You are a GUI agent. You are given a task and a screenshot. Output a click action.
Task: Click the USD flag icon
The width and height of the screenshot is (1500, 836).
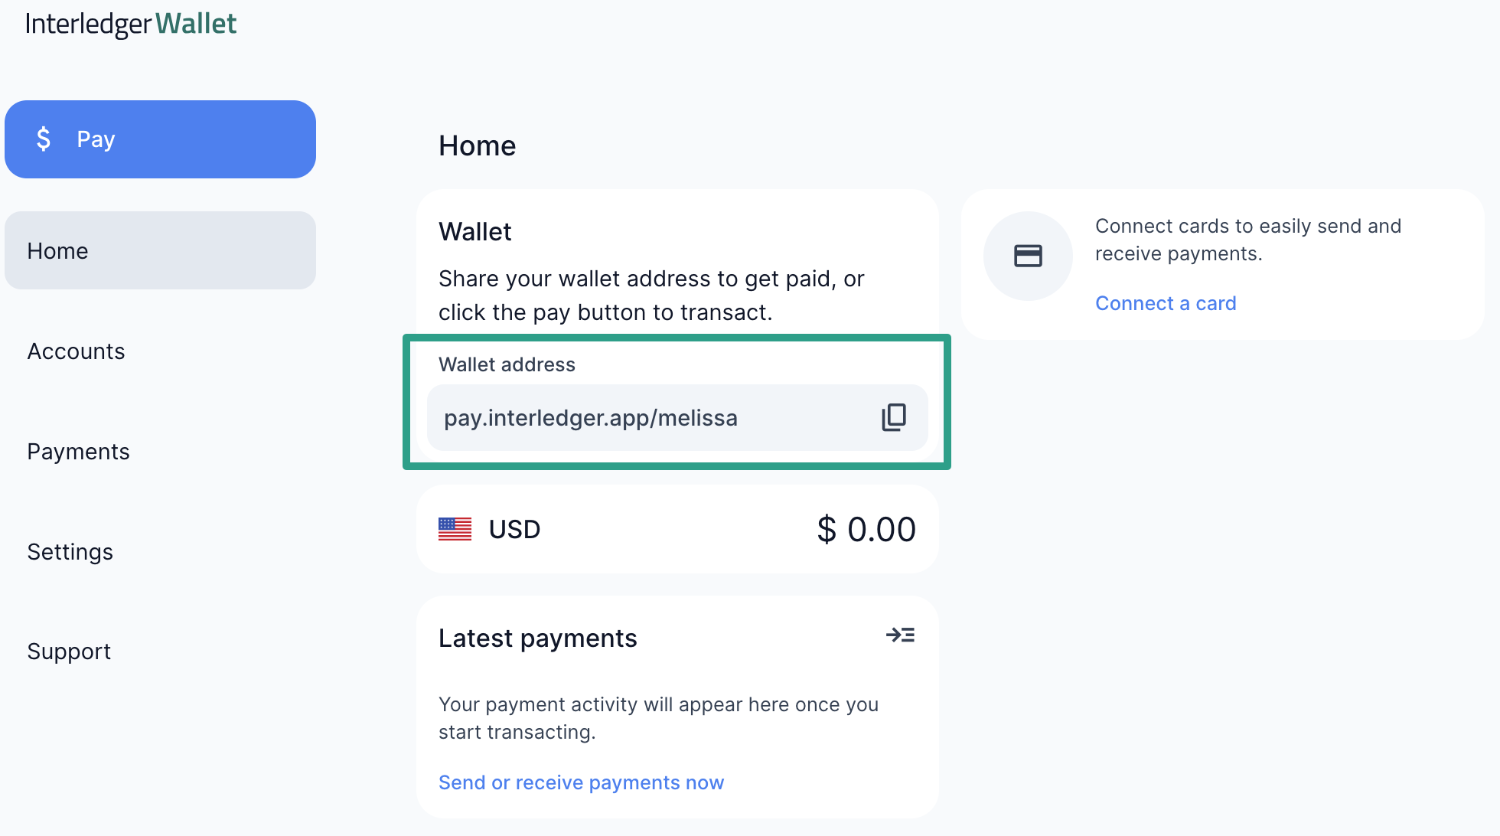[455, 529]
